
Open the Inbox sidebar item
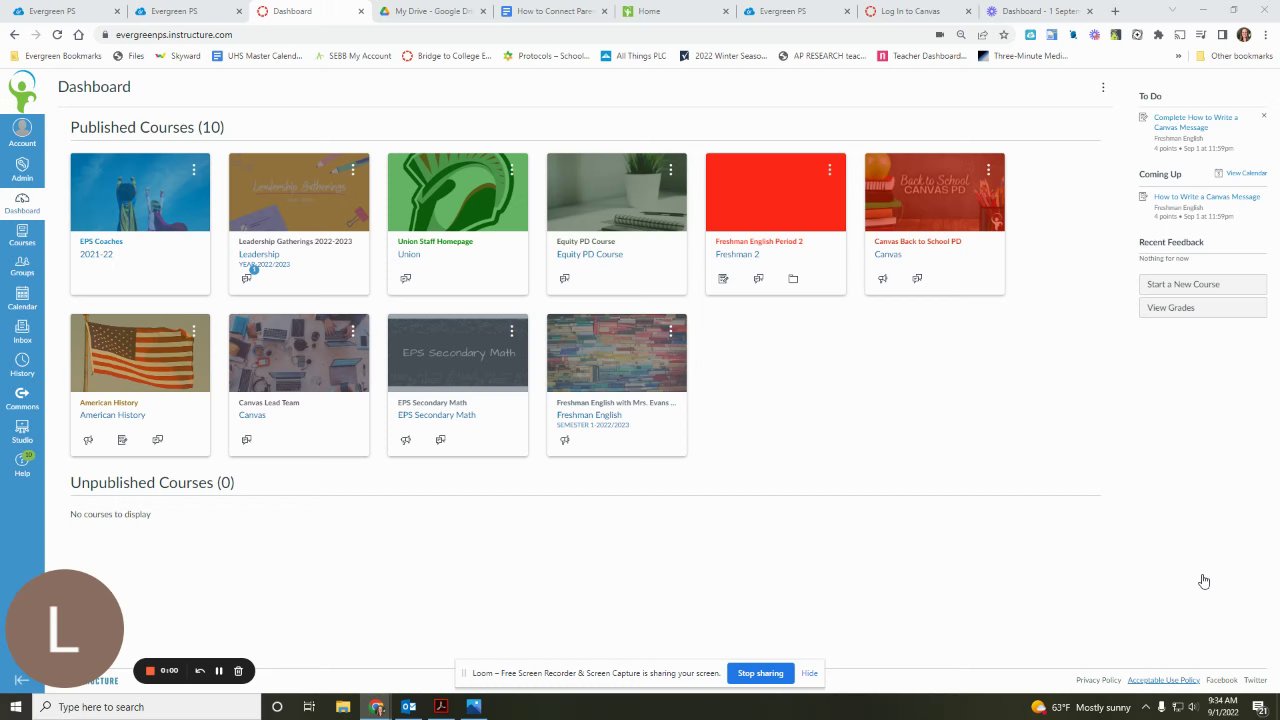[x=22, y=332]
